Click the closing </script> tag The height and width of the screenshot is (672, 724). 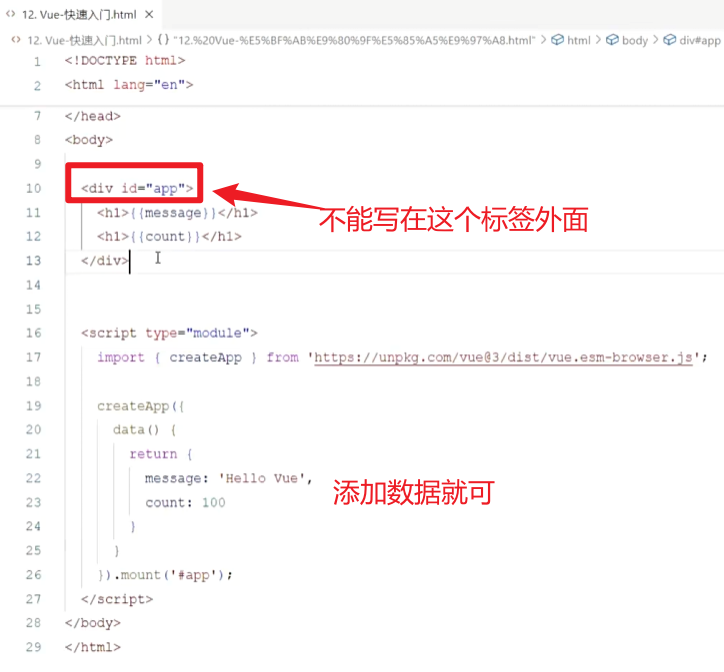pos(117,599)
